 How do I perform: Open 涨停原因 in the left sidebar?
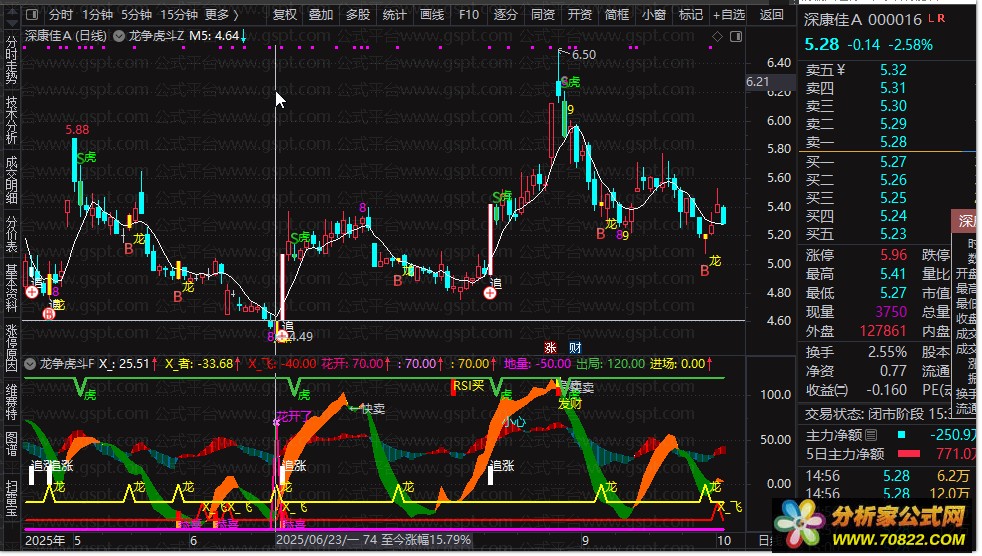pos(11,348)
